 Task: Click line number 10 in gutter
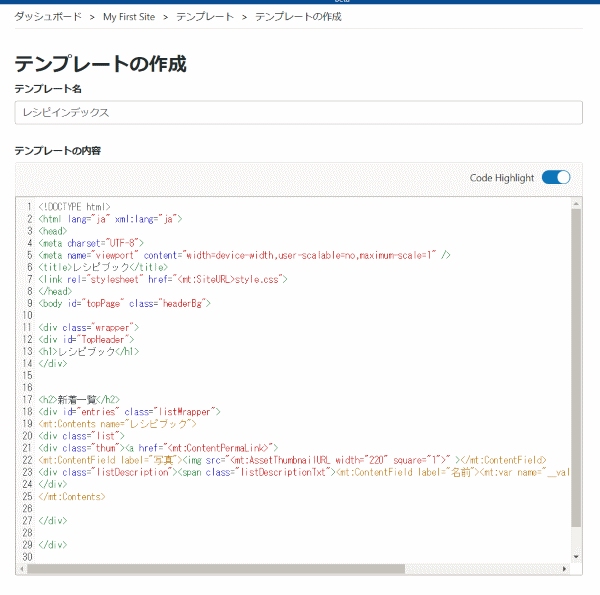tap(27, 315)
